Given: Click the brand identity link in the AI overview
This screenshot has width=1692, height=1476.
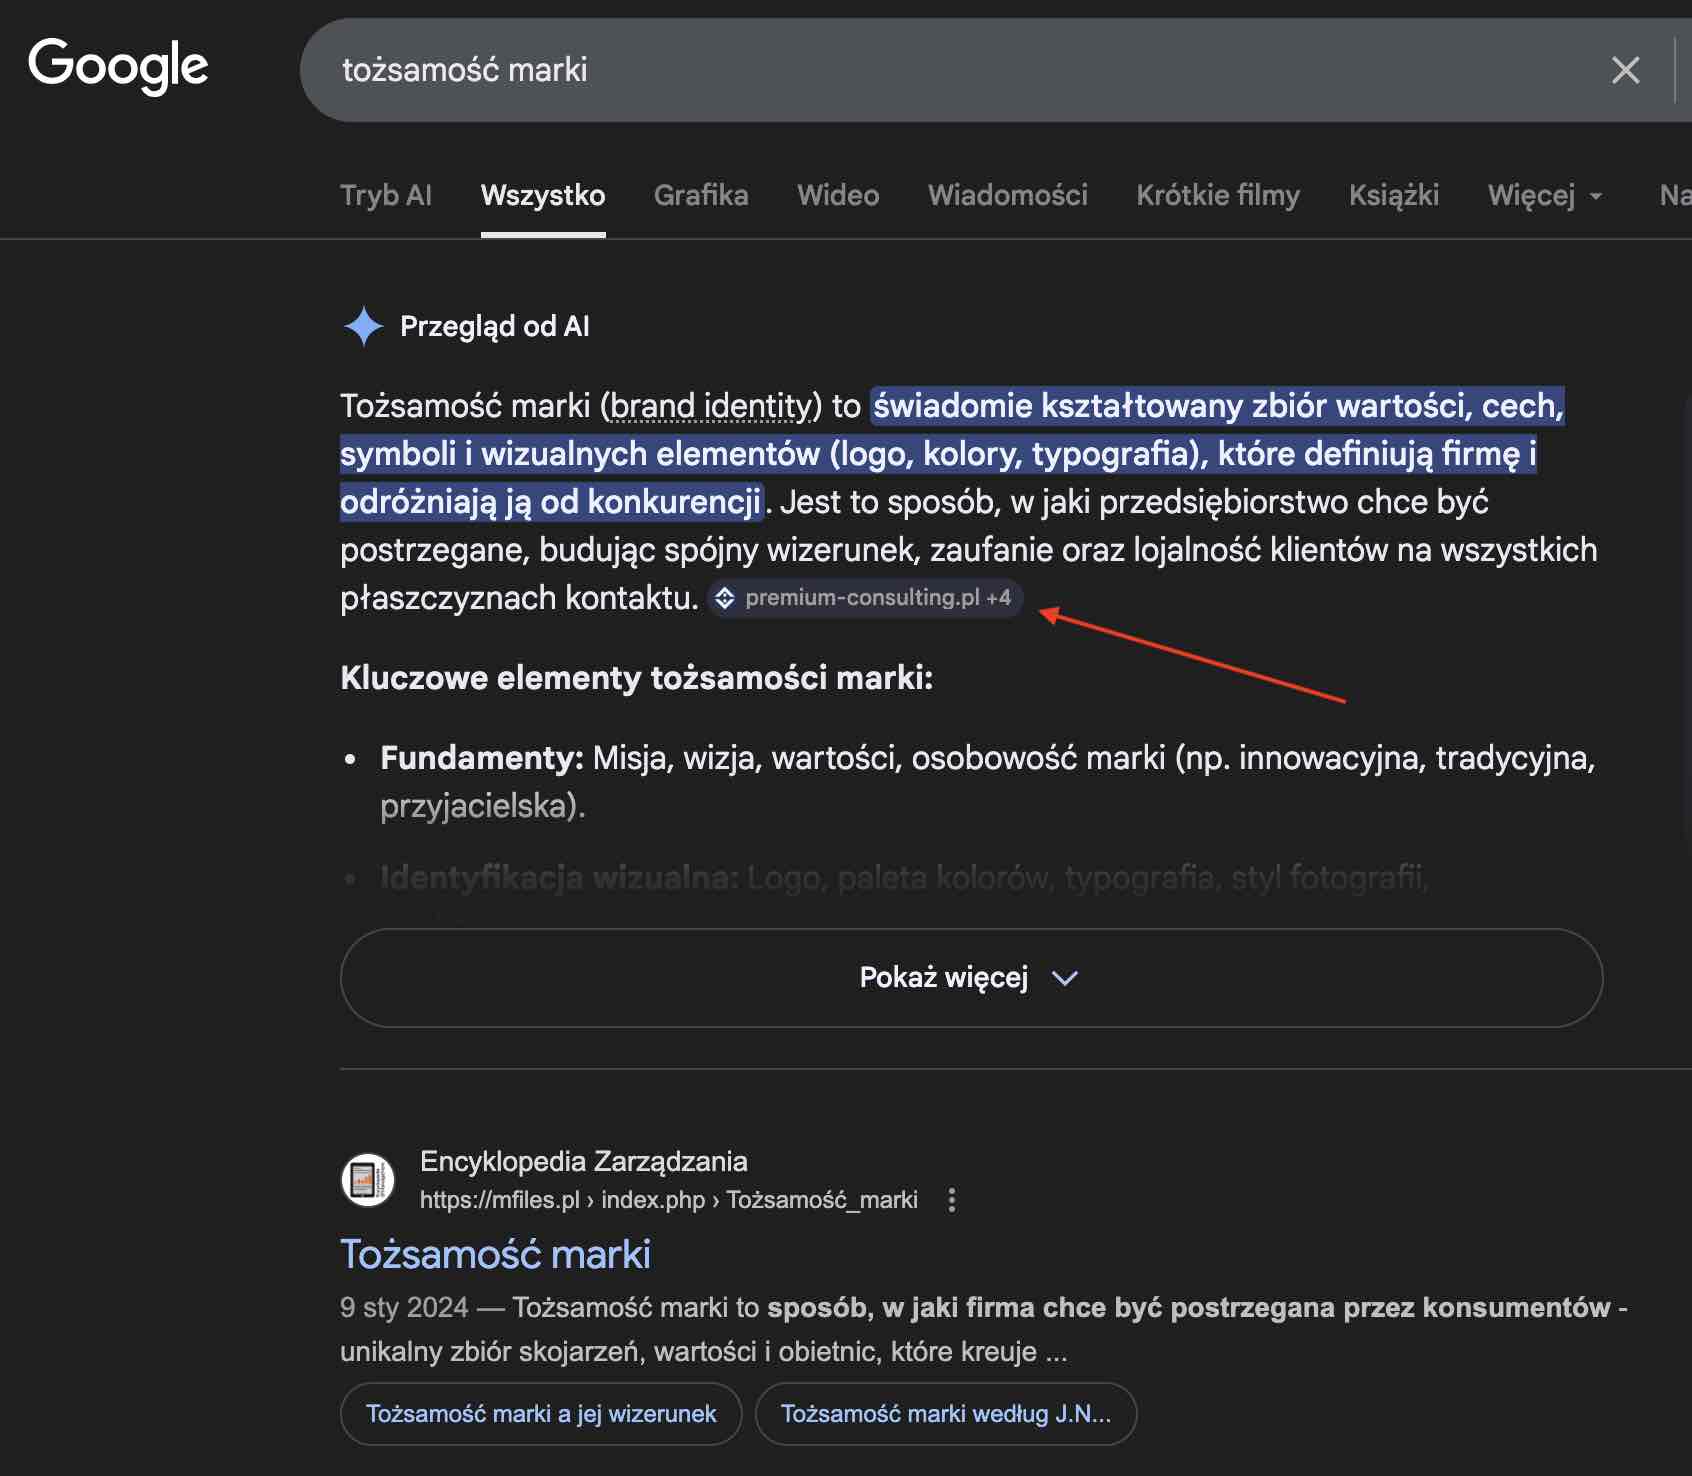Looking at the screenshot, I should pos(712,406).
